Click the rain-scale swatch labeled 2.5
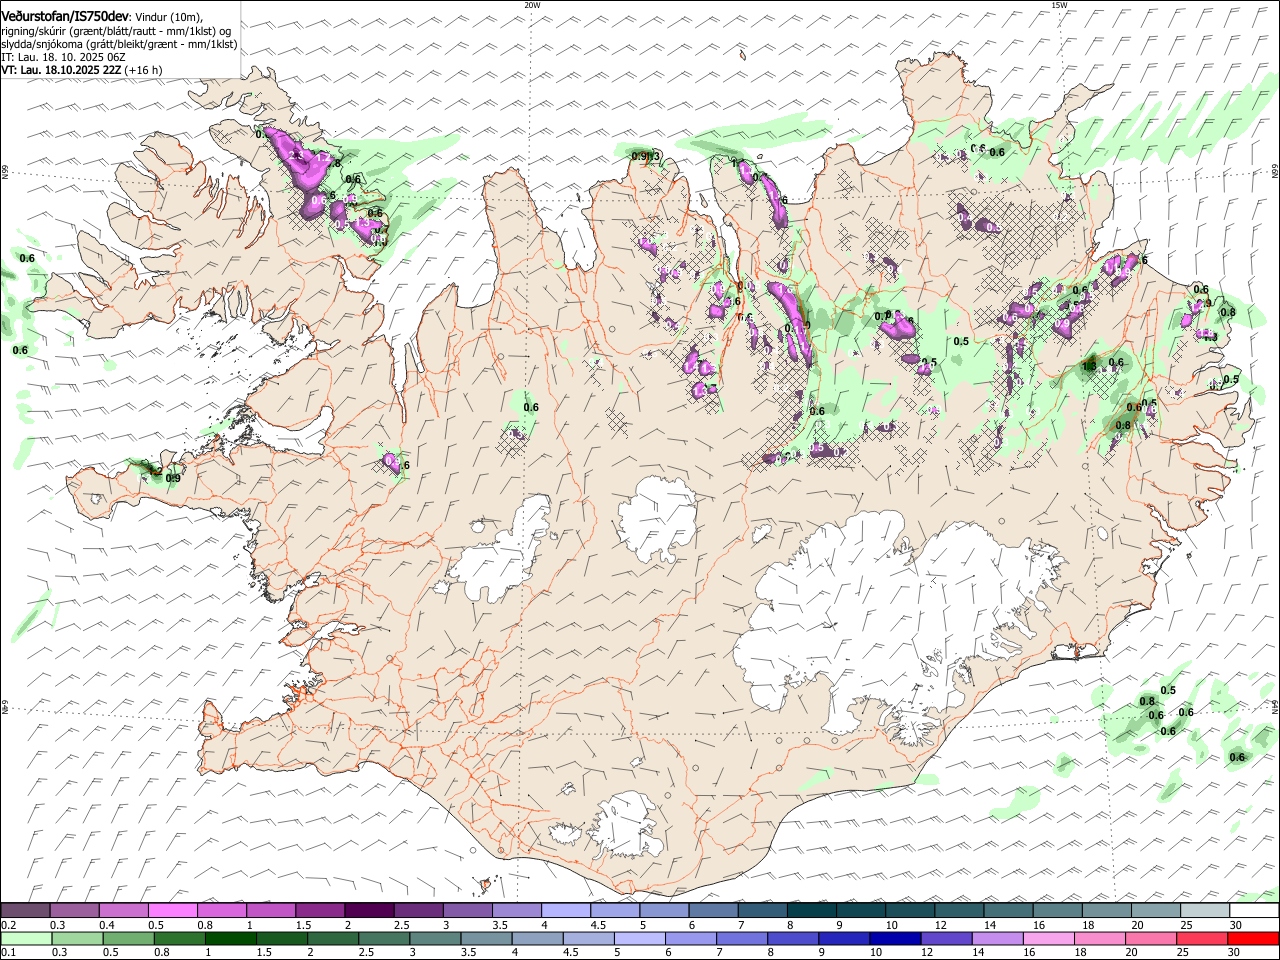Screen dimensions: 1280x960 384,938
